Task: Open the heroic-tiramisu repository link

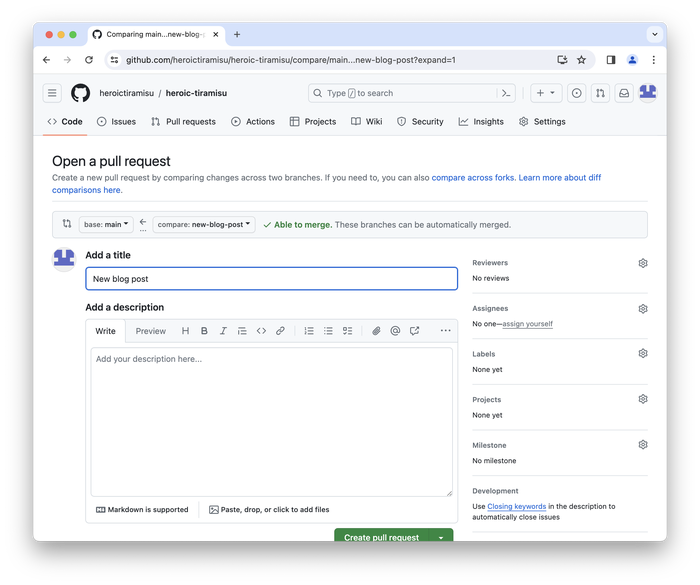Action: click(196, 93)
